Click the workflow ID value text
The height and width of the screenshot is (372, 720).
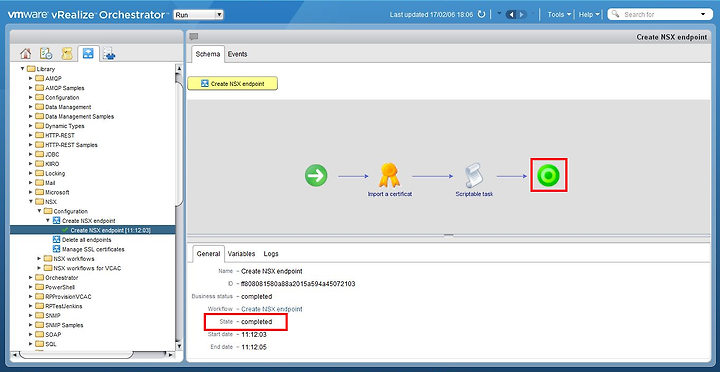click(x=298, y=284)
